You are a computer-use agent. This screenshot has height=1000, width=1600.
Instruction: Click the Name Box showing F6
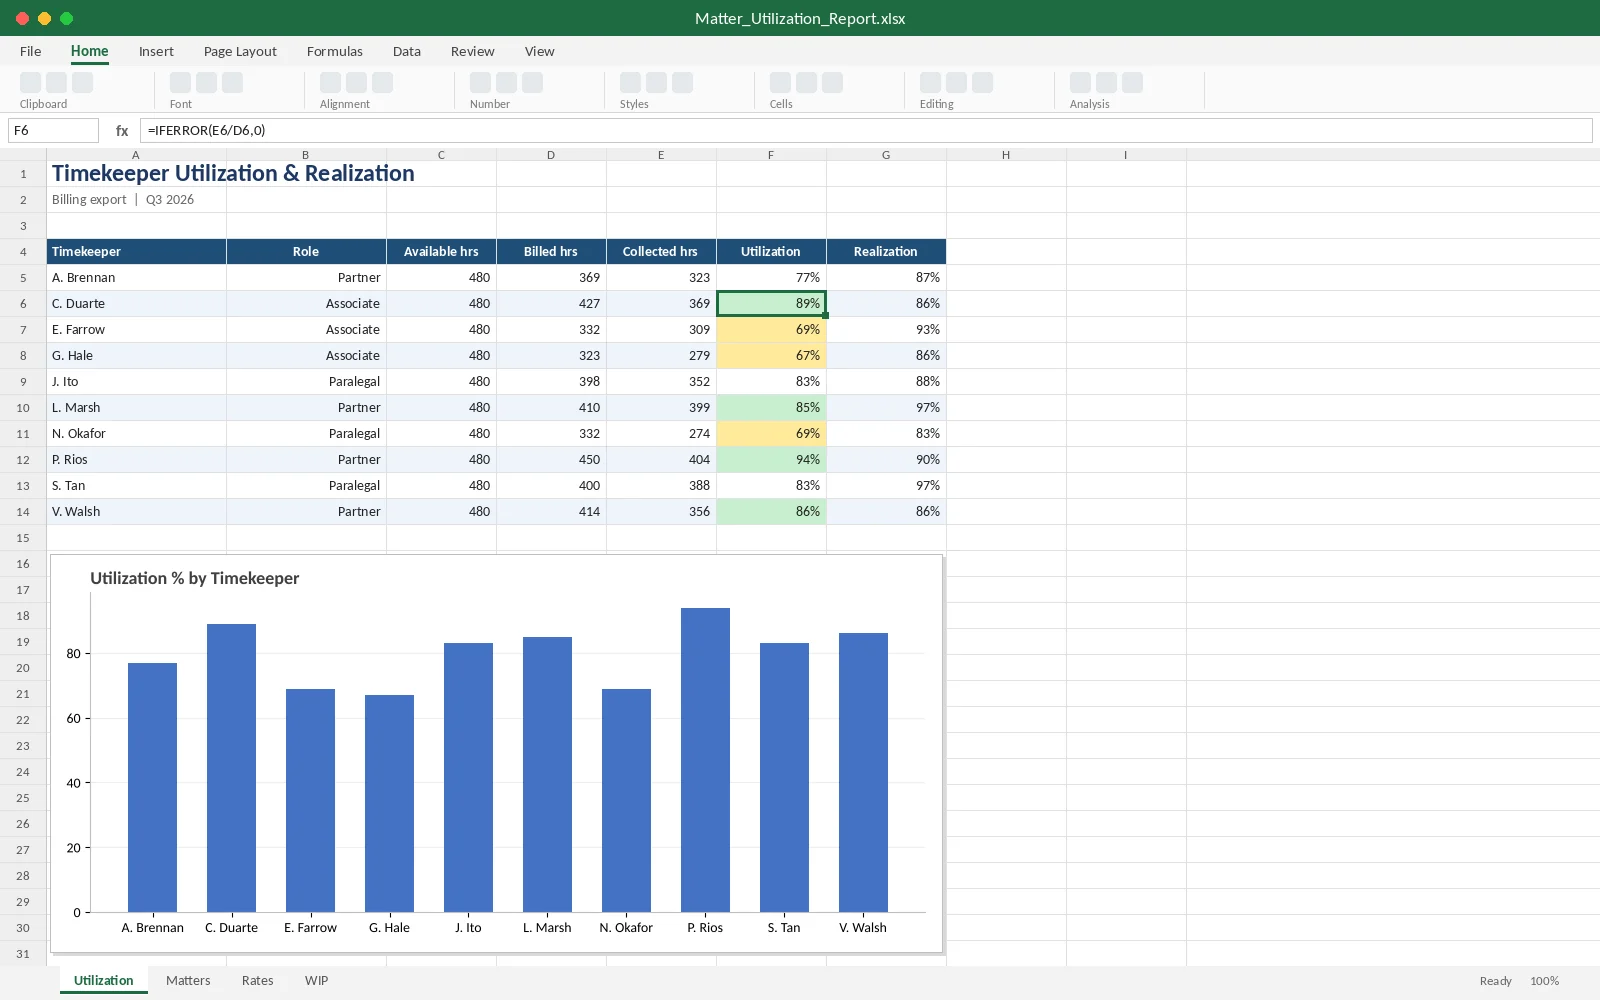point(53,130)
